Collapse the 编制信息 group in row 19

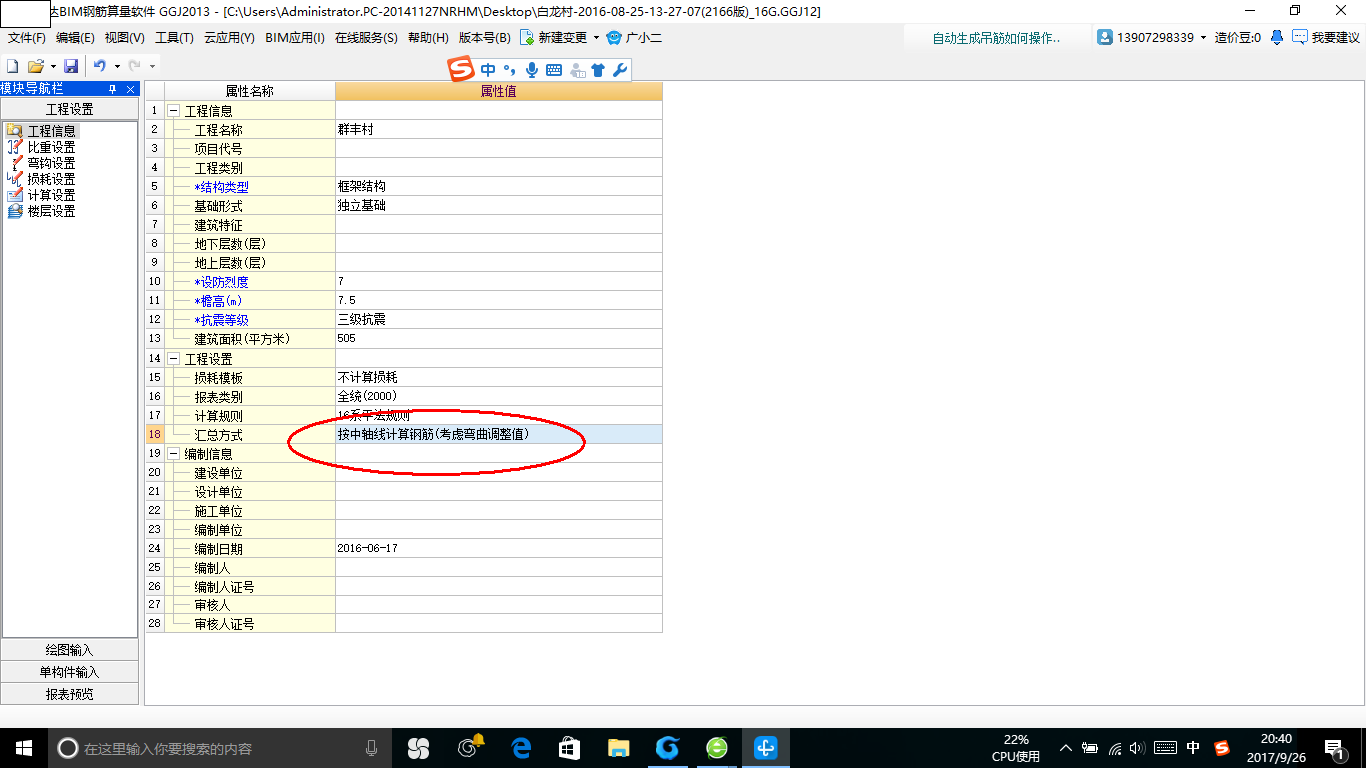point(173,453)
